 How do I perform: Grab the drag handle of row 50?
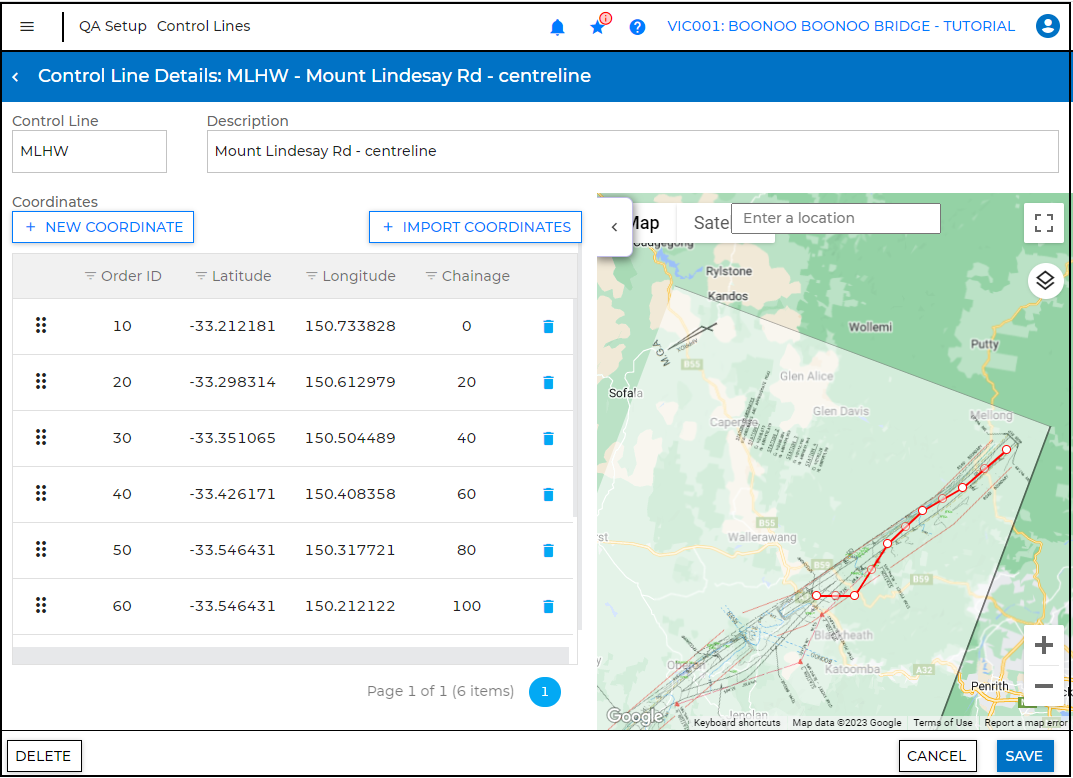coord(41,549)
